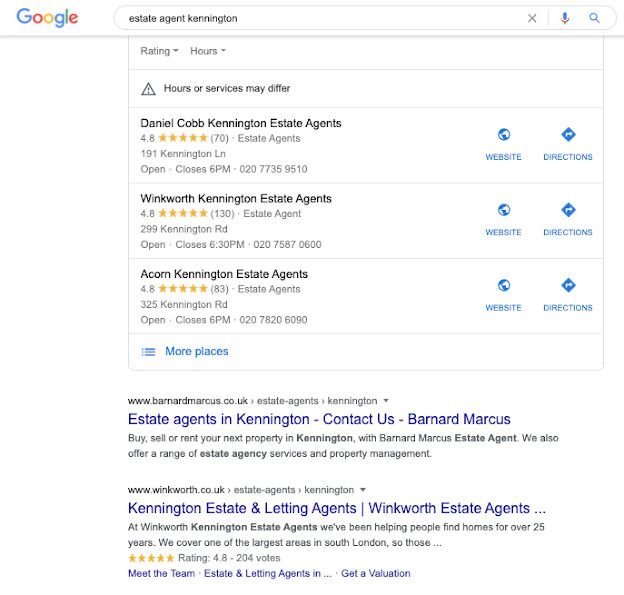Get directions to Acorn Kennington
624x595 pixels.
point(568,295)
